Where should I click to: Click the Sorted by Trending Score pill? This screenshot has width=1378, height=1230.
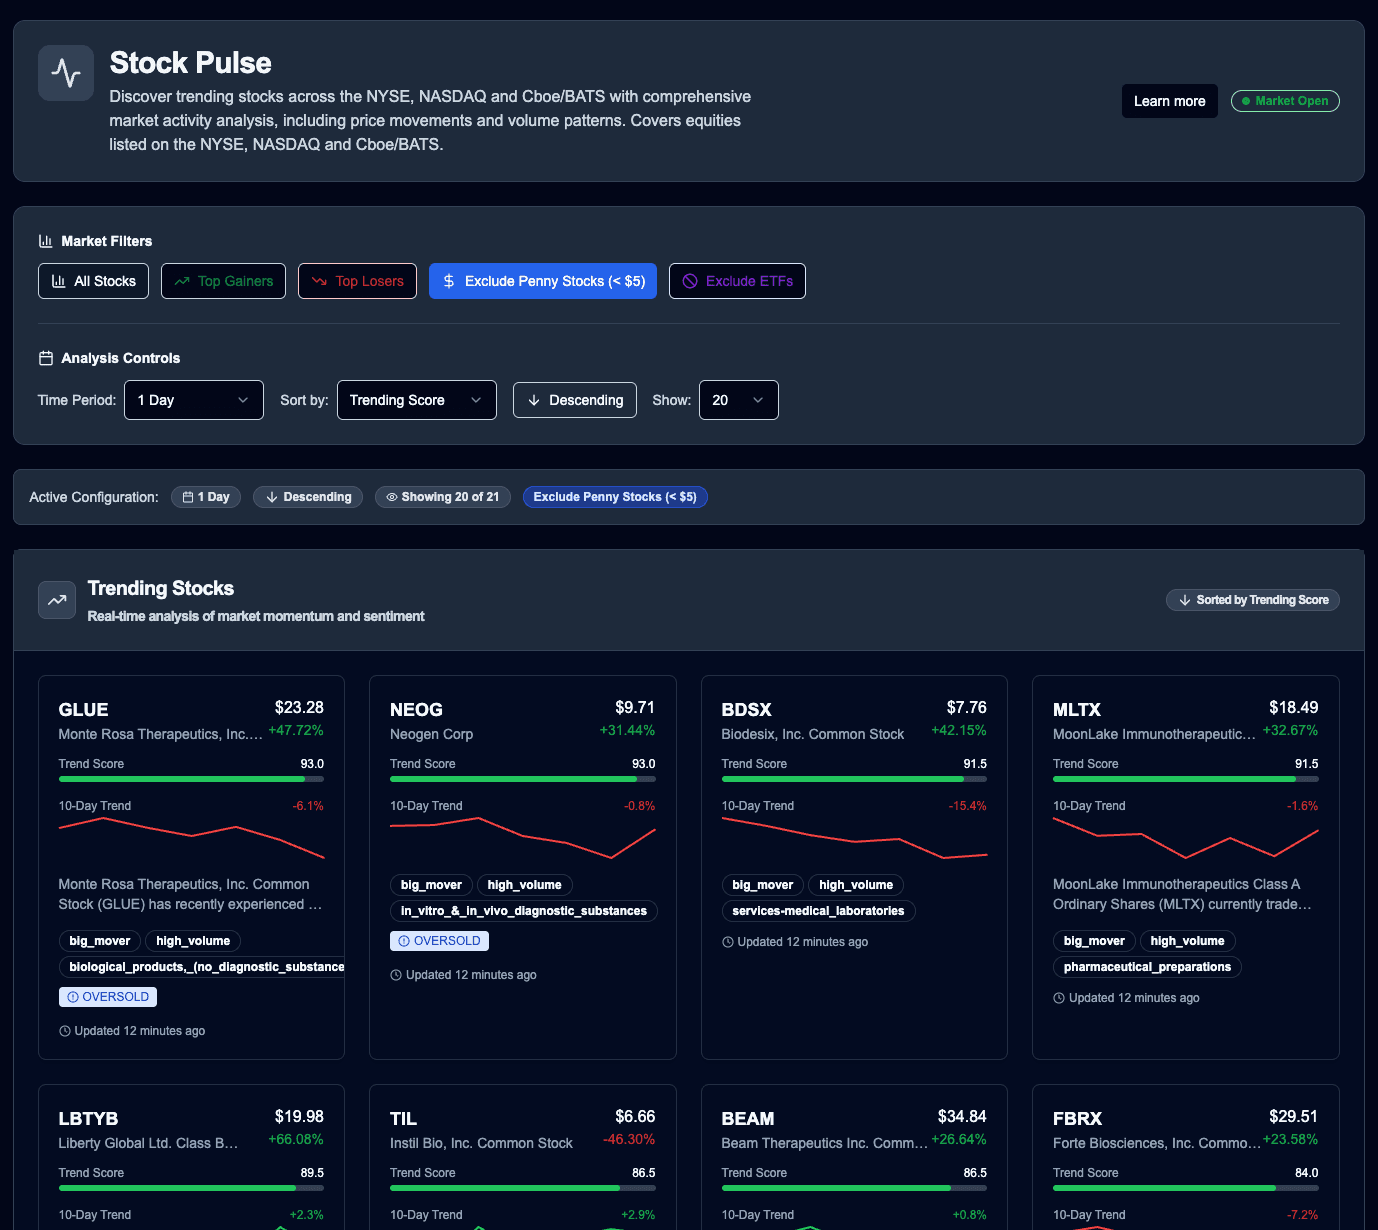[1252, 599]
